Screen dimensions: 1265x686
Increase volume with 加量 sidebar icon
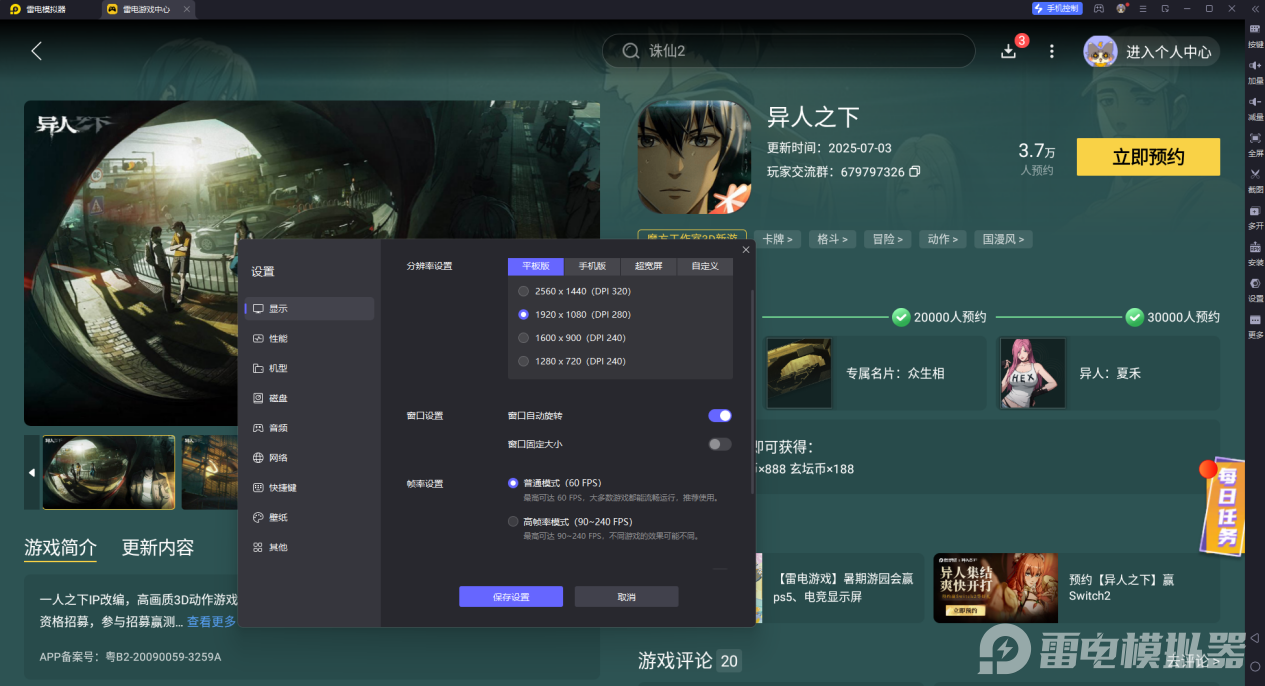tap(1255, 71)
